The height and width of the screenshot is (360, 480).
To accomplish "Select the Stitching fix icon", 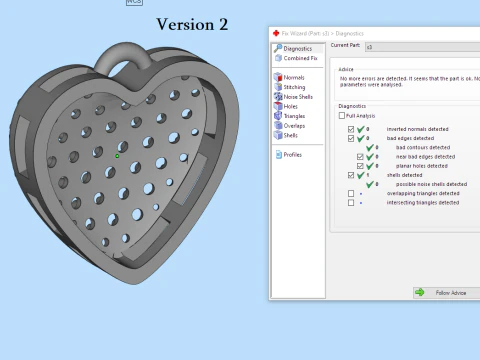I will coord(278,87).
